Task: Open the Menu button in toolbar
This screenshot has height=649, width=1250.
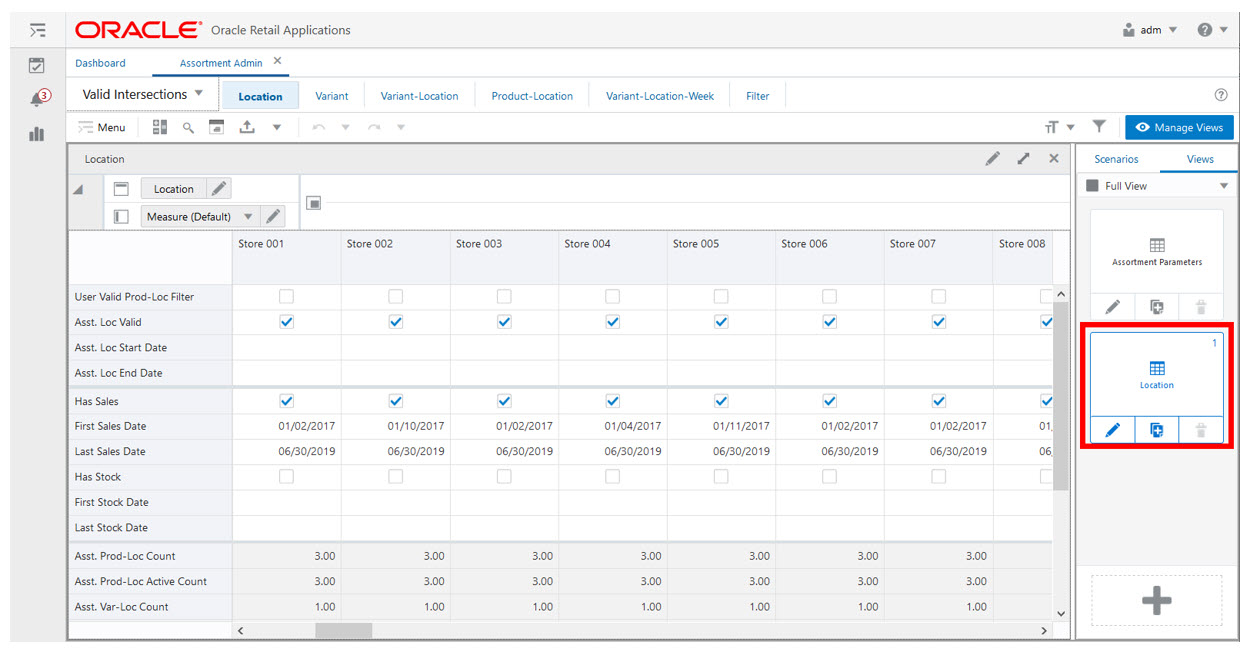Action: (x=102, y=127)
